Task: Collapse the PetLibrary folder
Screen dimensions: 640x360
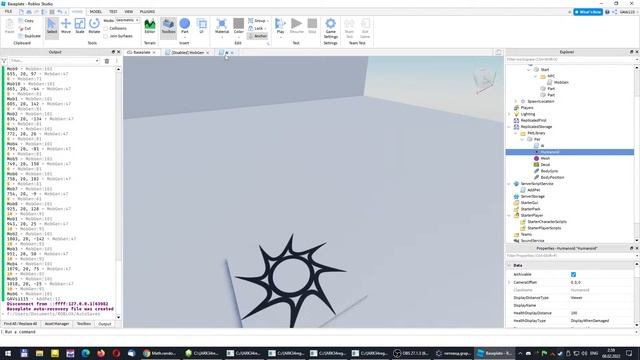Action: [x=516, y=133]
